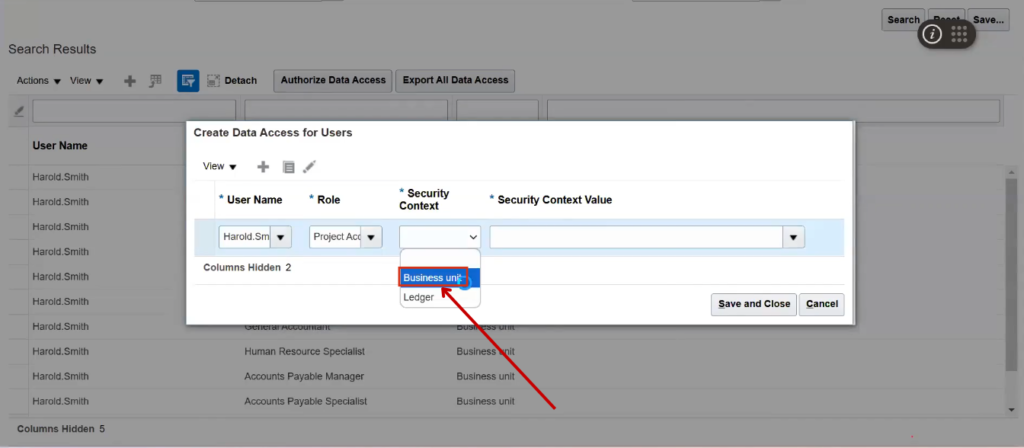Open the Role dropdown arrow
Viewport: 1024px width, 448px height.
coord(371,237)
